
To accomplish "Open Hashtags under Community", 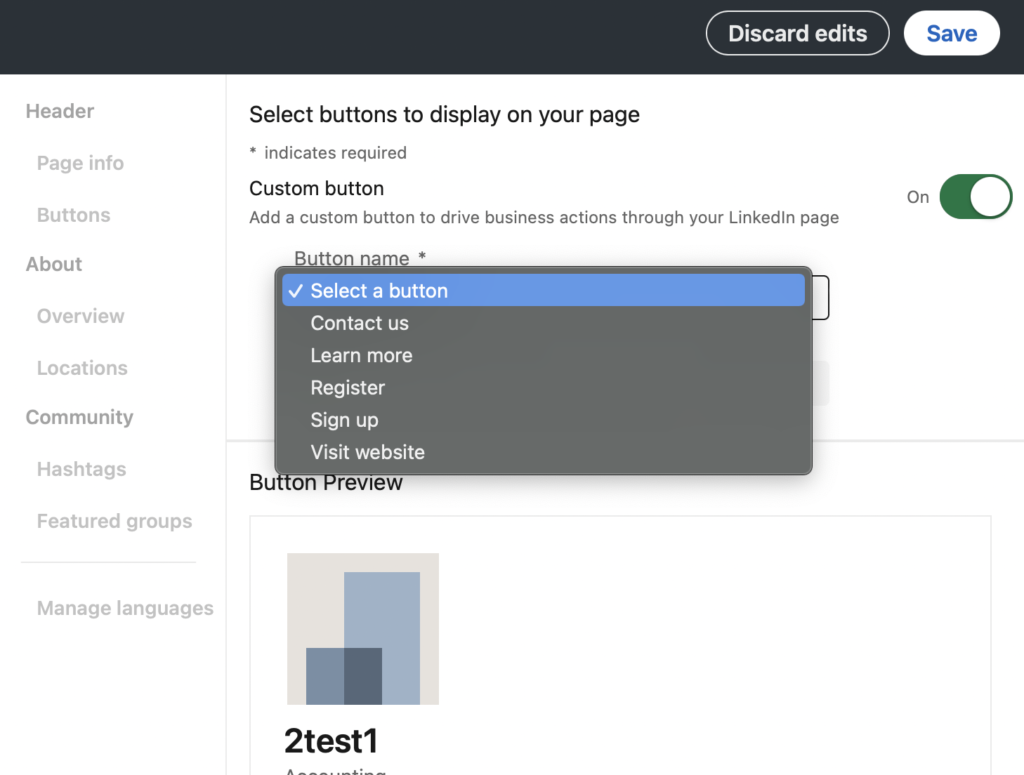I will pos(81,469).
